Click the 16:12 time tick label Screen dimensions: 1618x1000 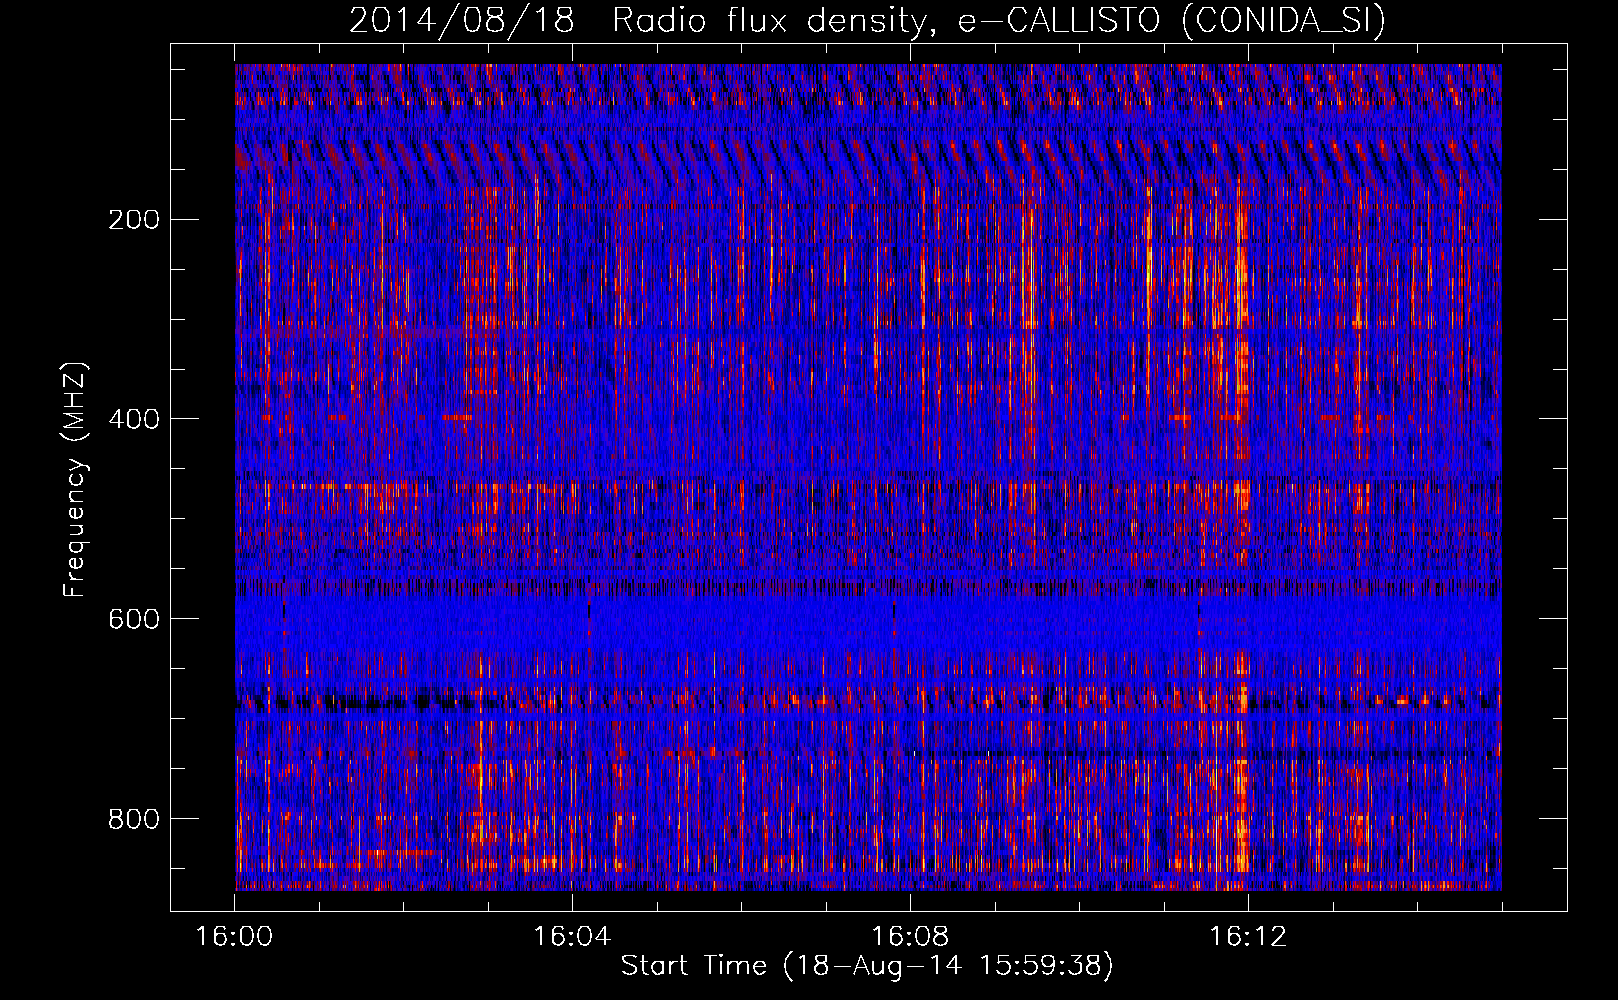(1248, 937)
